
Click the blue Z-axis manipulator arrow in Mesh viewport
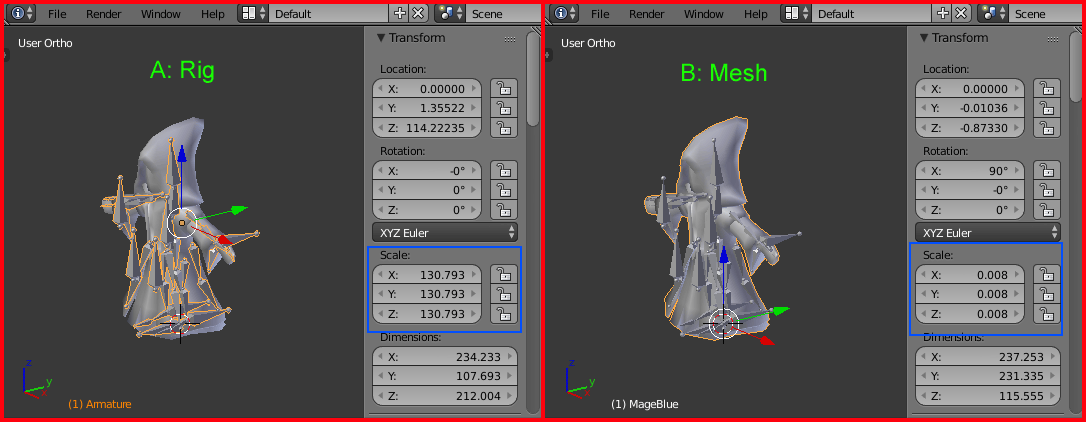tap(724, 254)
